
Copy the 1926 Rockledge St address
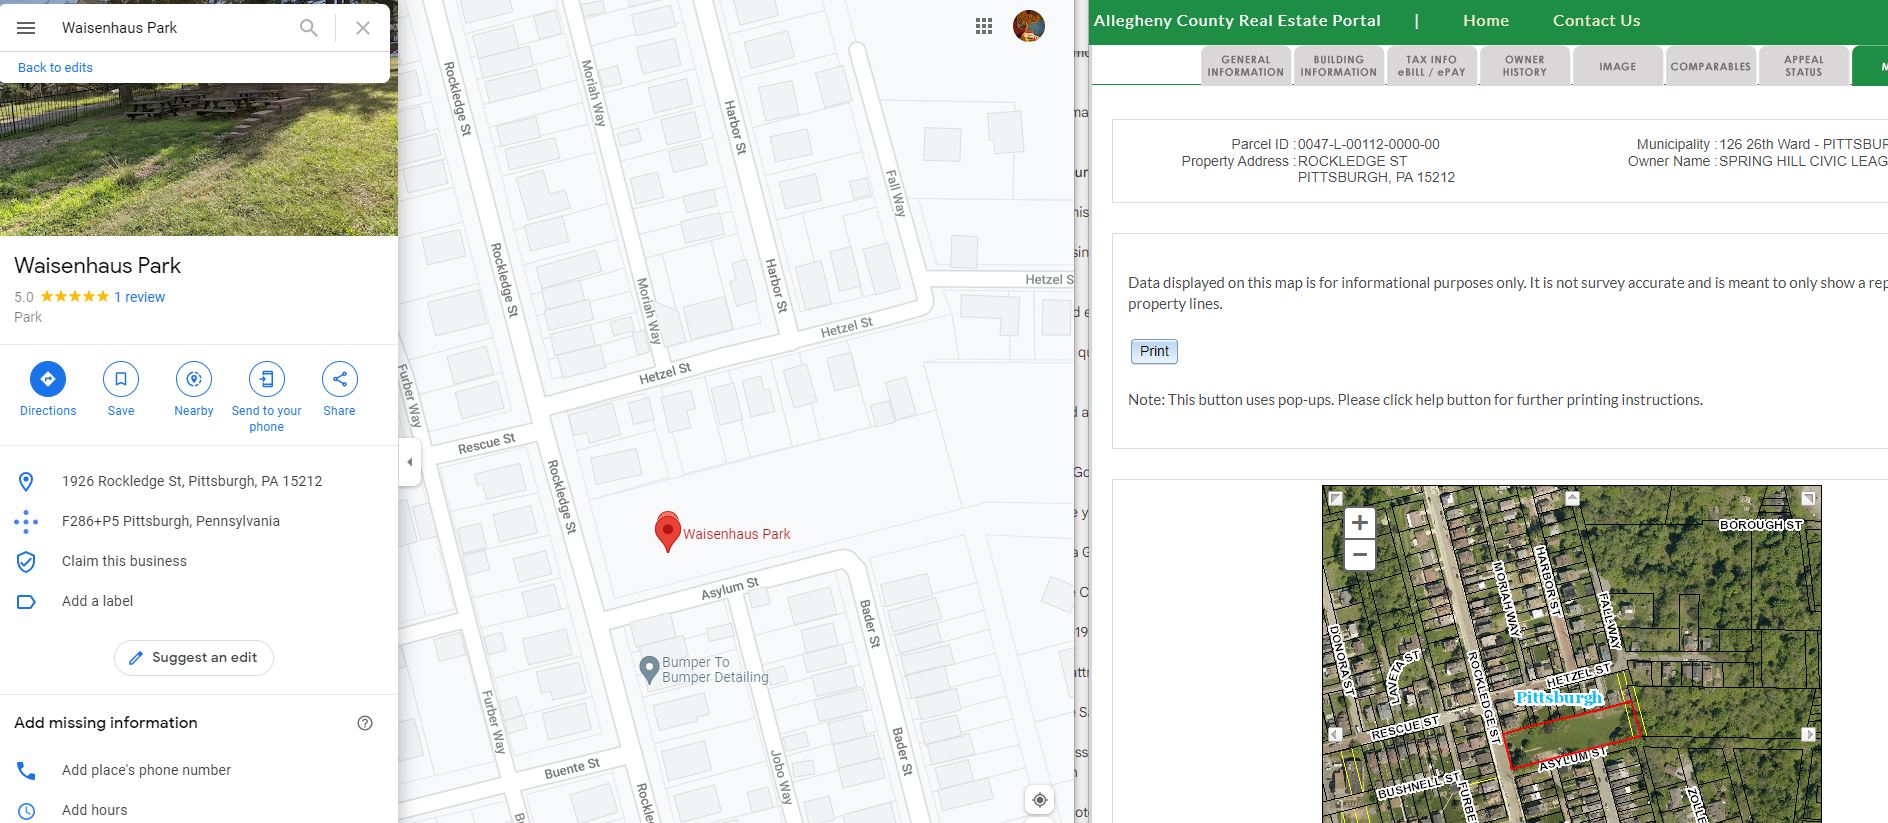192,481
